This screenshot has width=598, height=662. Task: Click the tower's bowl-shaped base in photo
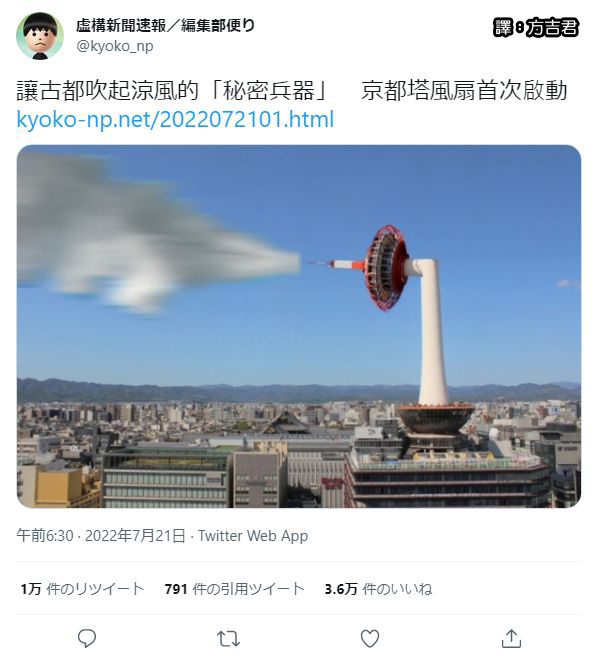pos(435,418)
